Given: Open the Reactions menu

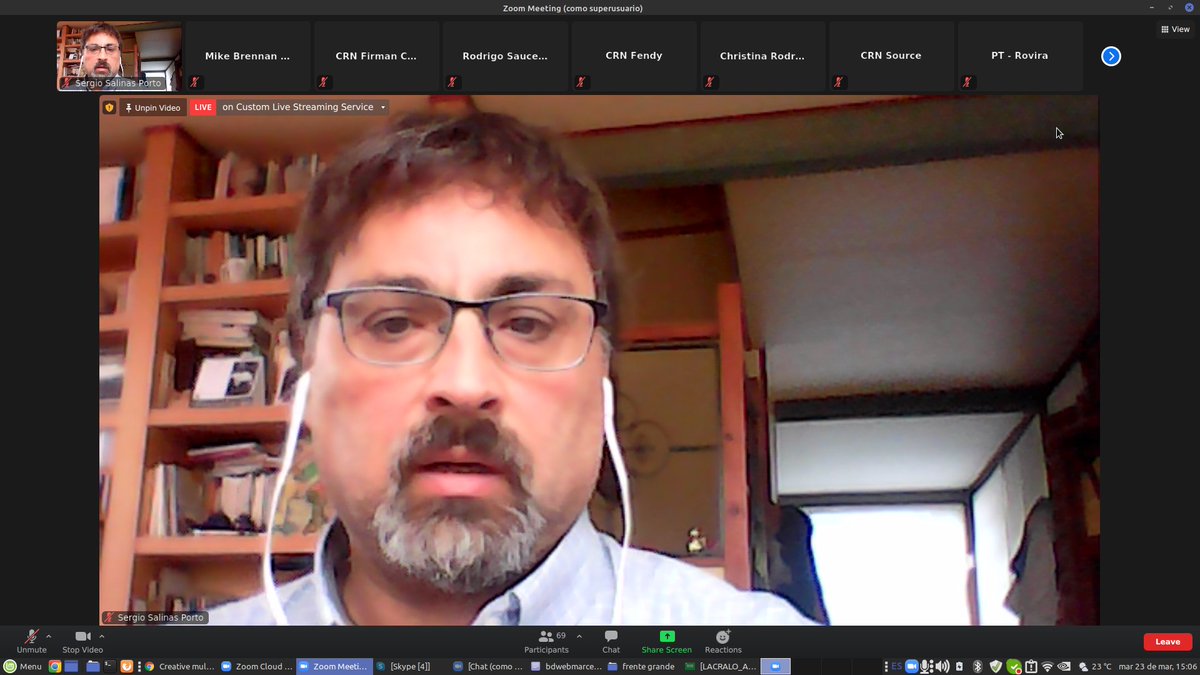Looking at the screenshot, I should click(x=723, y=640).
